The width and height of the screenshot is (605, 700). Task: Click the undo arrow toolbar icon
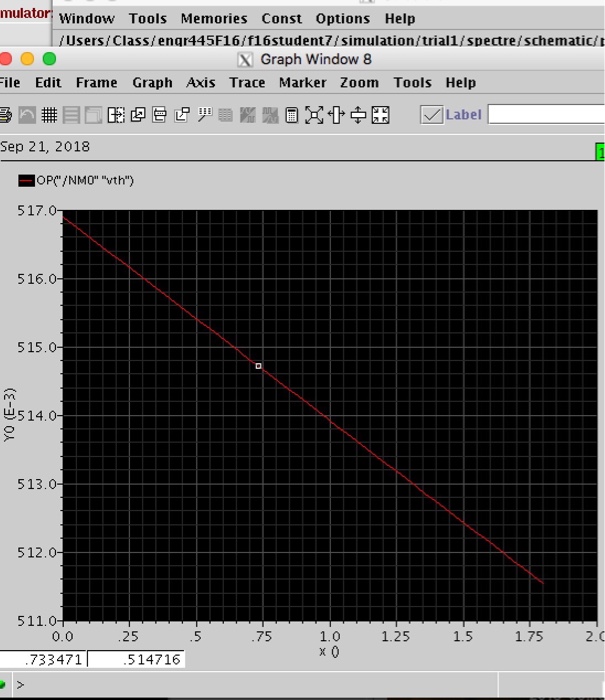coord(27,115)
